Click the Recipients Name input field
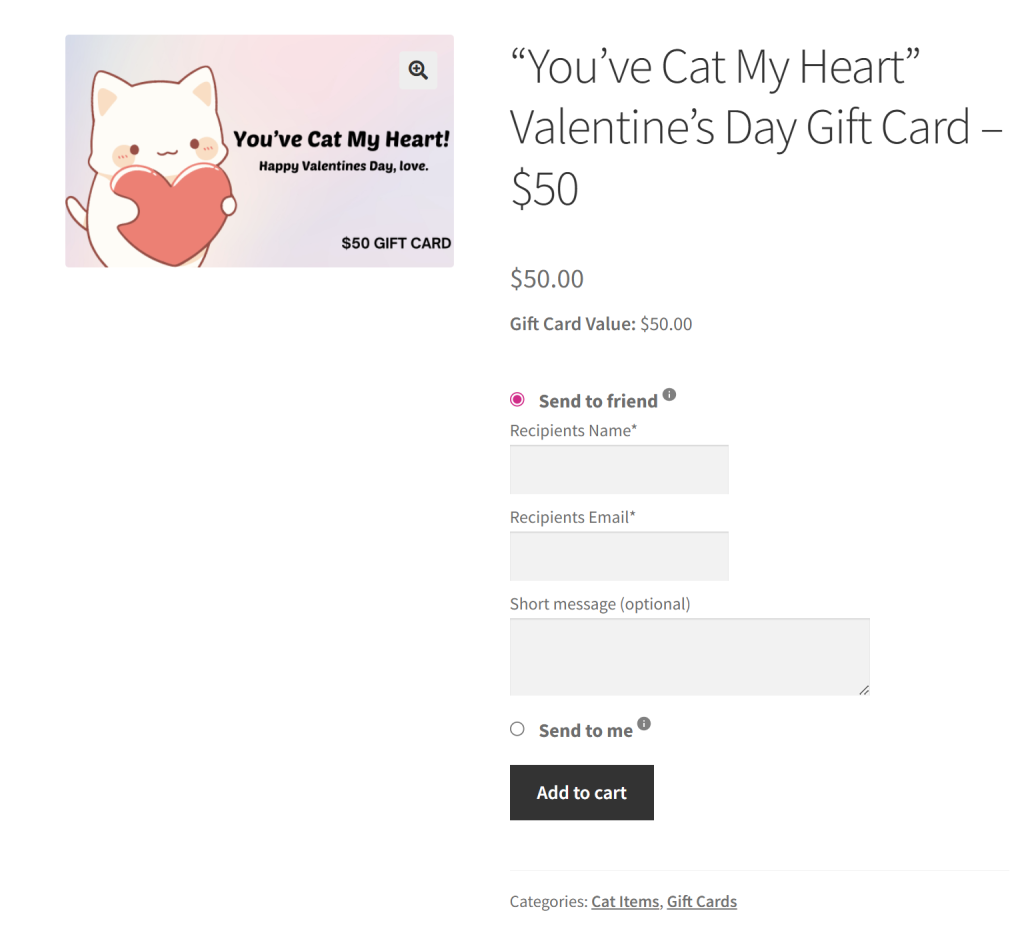The image size is (1024, 927). pyautogui.click(x=618, y=469)
